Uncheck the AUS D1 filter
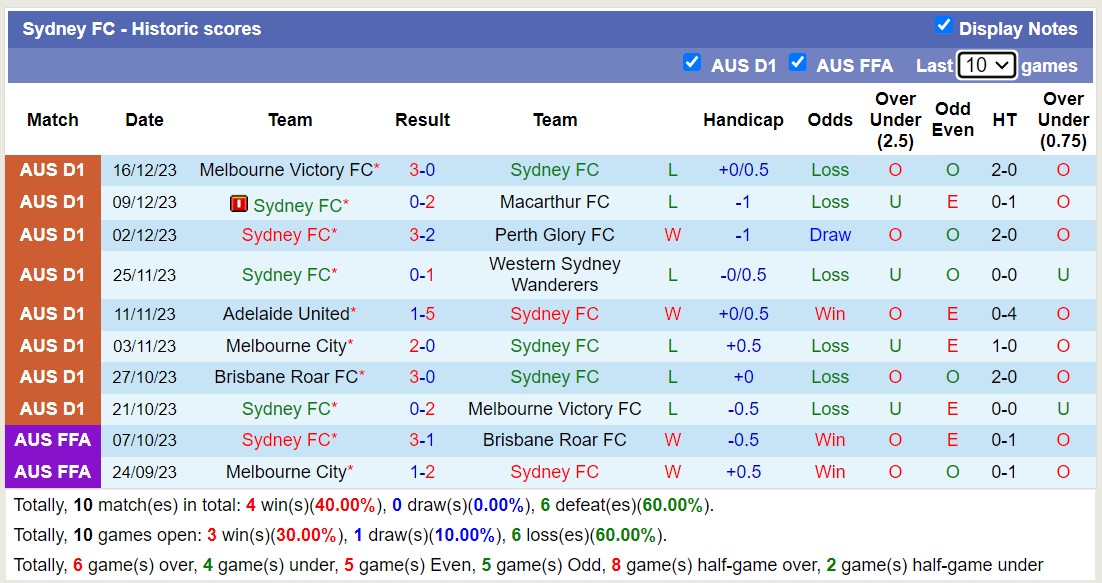 (692, 62)
